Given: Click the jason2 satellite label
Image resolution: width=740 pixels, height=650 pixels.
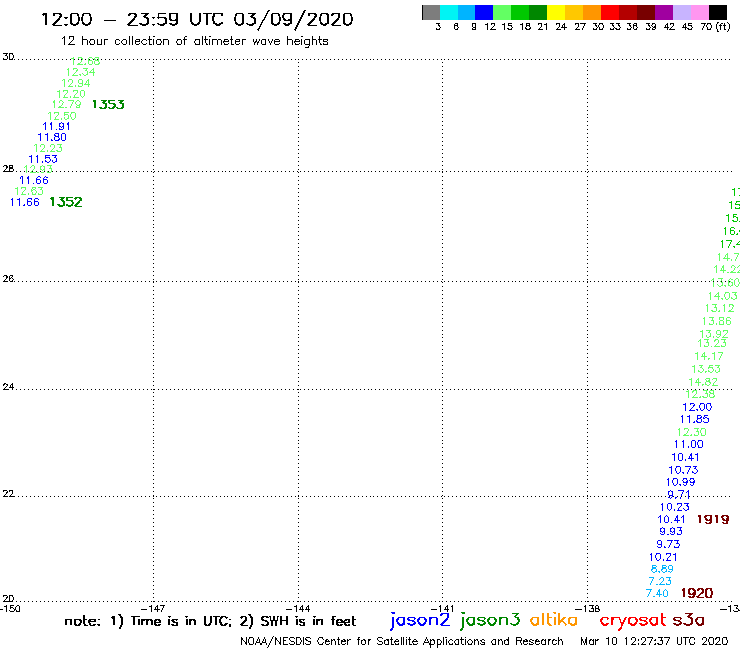Looking at the screenshot, I should pos(420,620).
